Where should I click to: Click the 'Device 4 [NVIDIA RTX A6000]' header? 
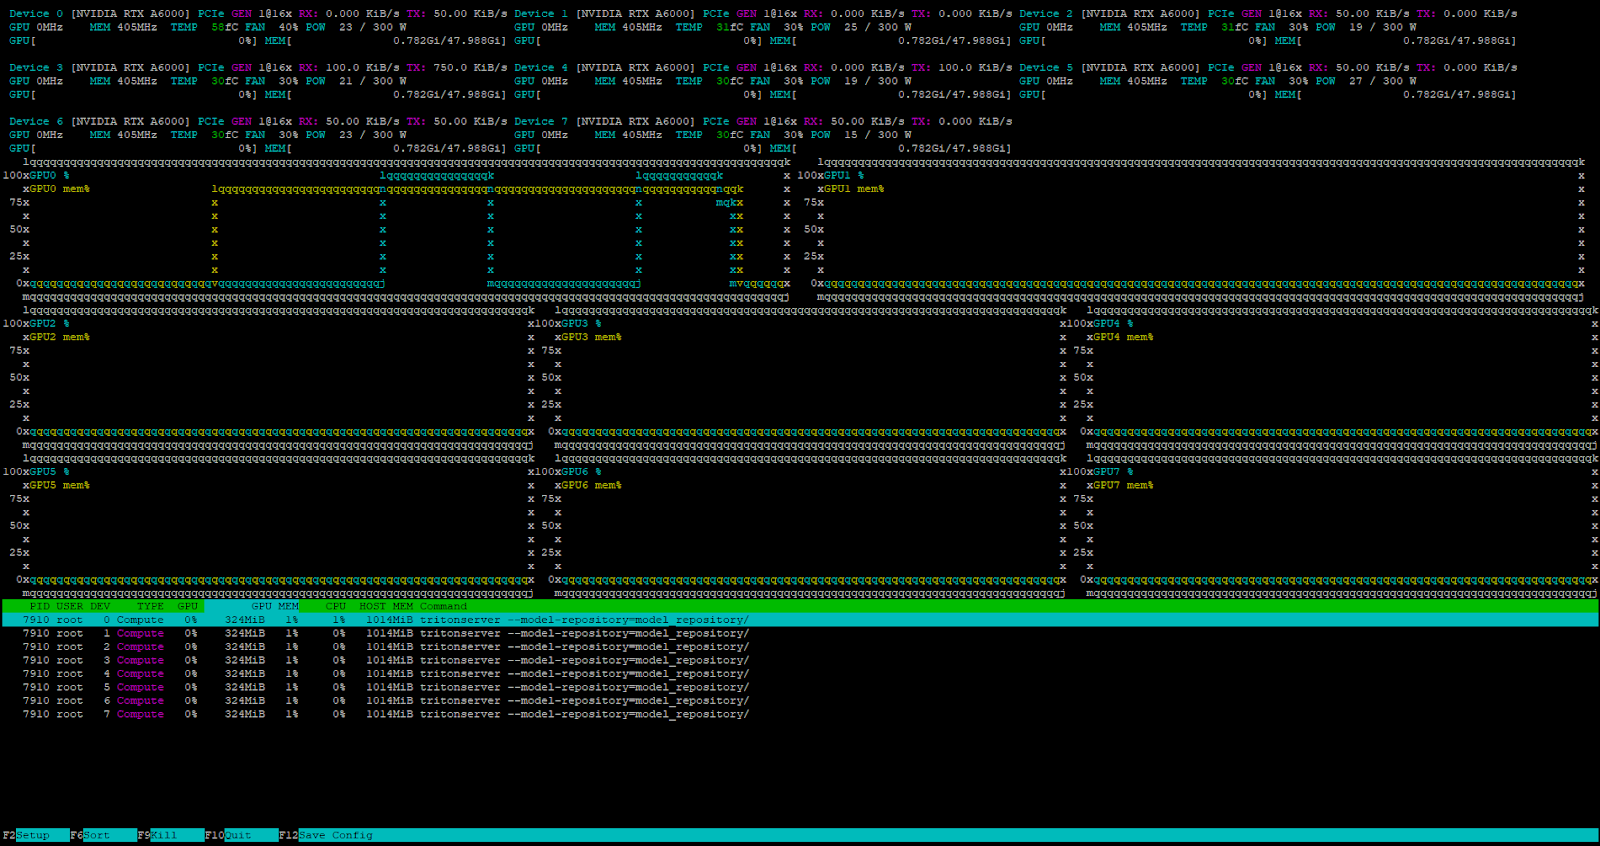604,68
